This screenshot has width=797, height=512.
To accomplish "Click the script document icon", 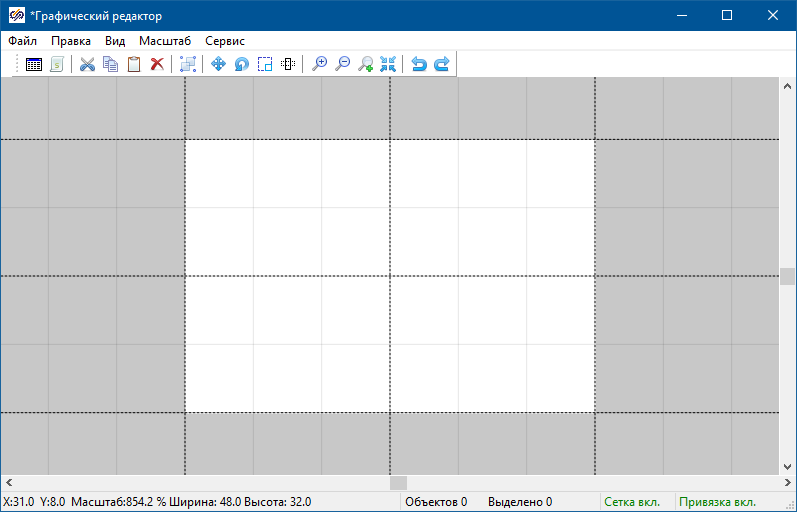I will click(x=57, y=64).
